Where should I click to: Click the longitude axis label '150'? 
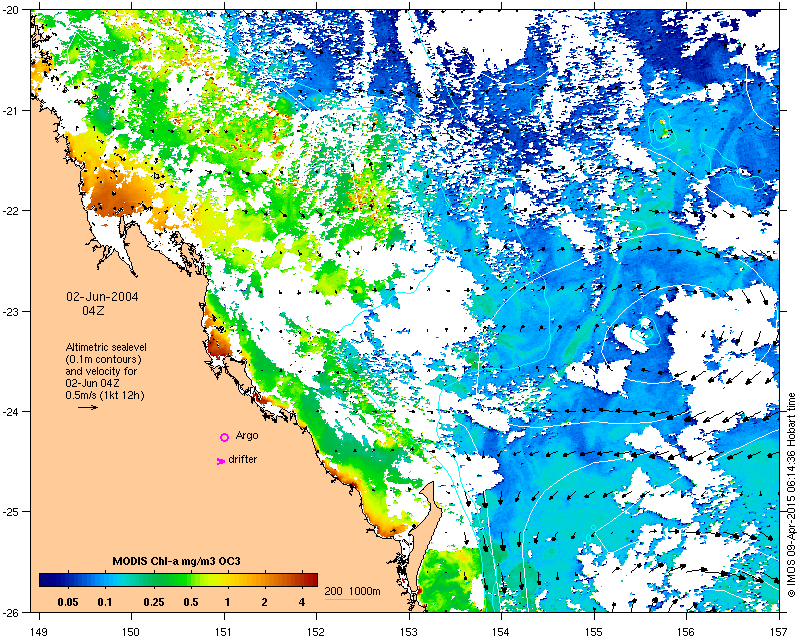coord(131,632)
